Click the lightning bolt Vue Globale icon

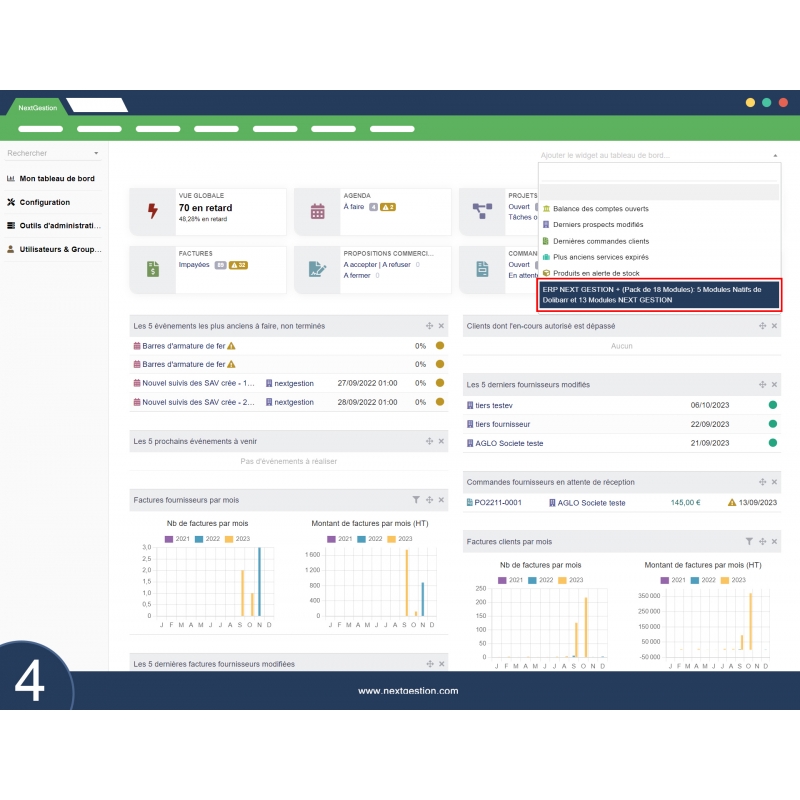[153, 211]
